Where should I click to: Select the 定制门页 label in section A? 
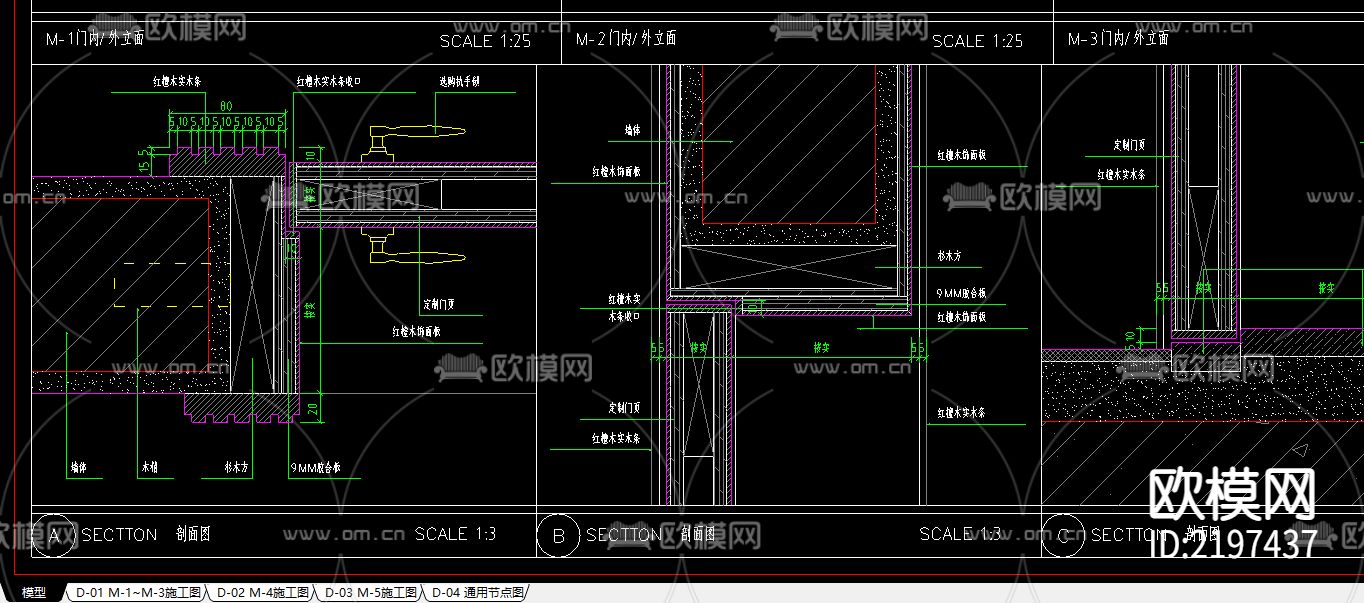pos(439,304)
